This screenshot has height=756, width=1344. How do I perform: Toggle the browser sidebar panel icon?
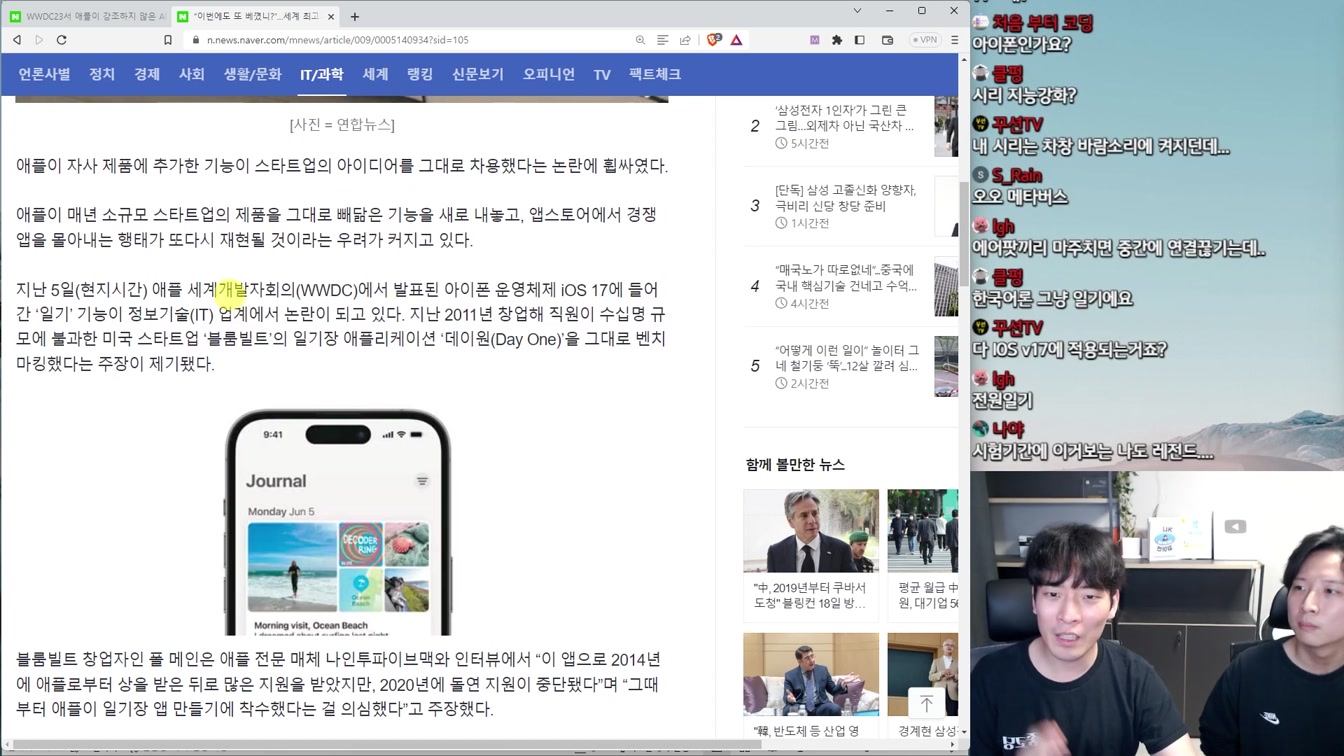[860, 40]
